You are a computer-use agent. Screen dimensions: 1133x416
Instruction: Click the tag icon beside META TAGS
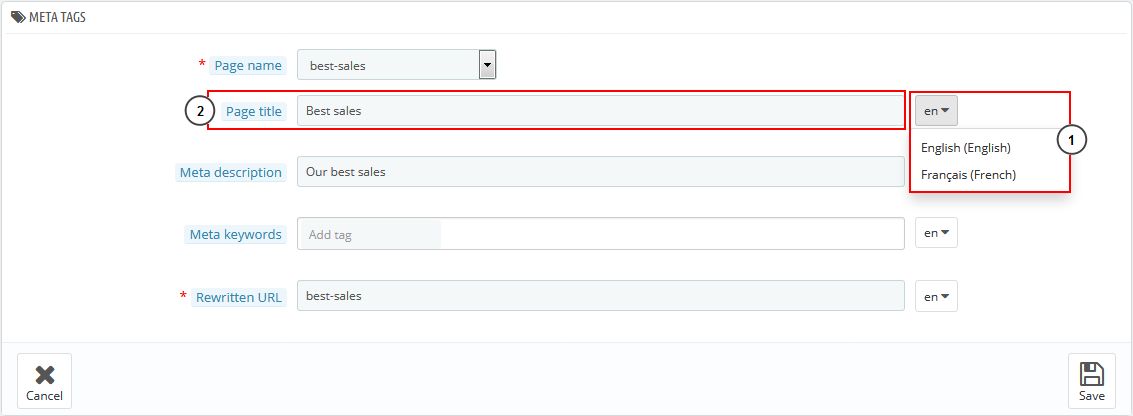point(18,17)
